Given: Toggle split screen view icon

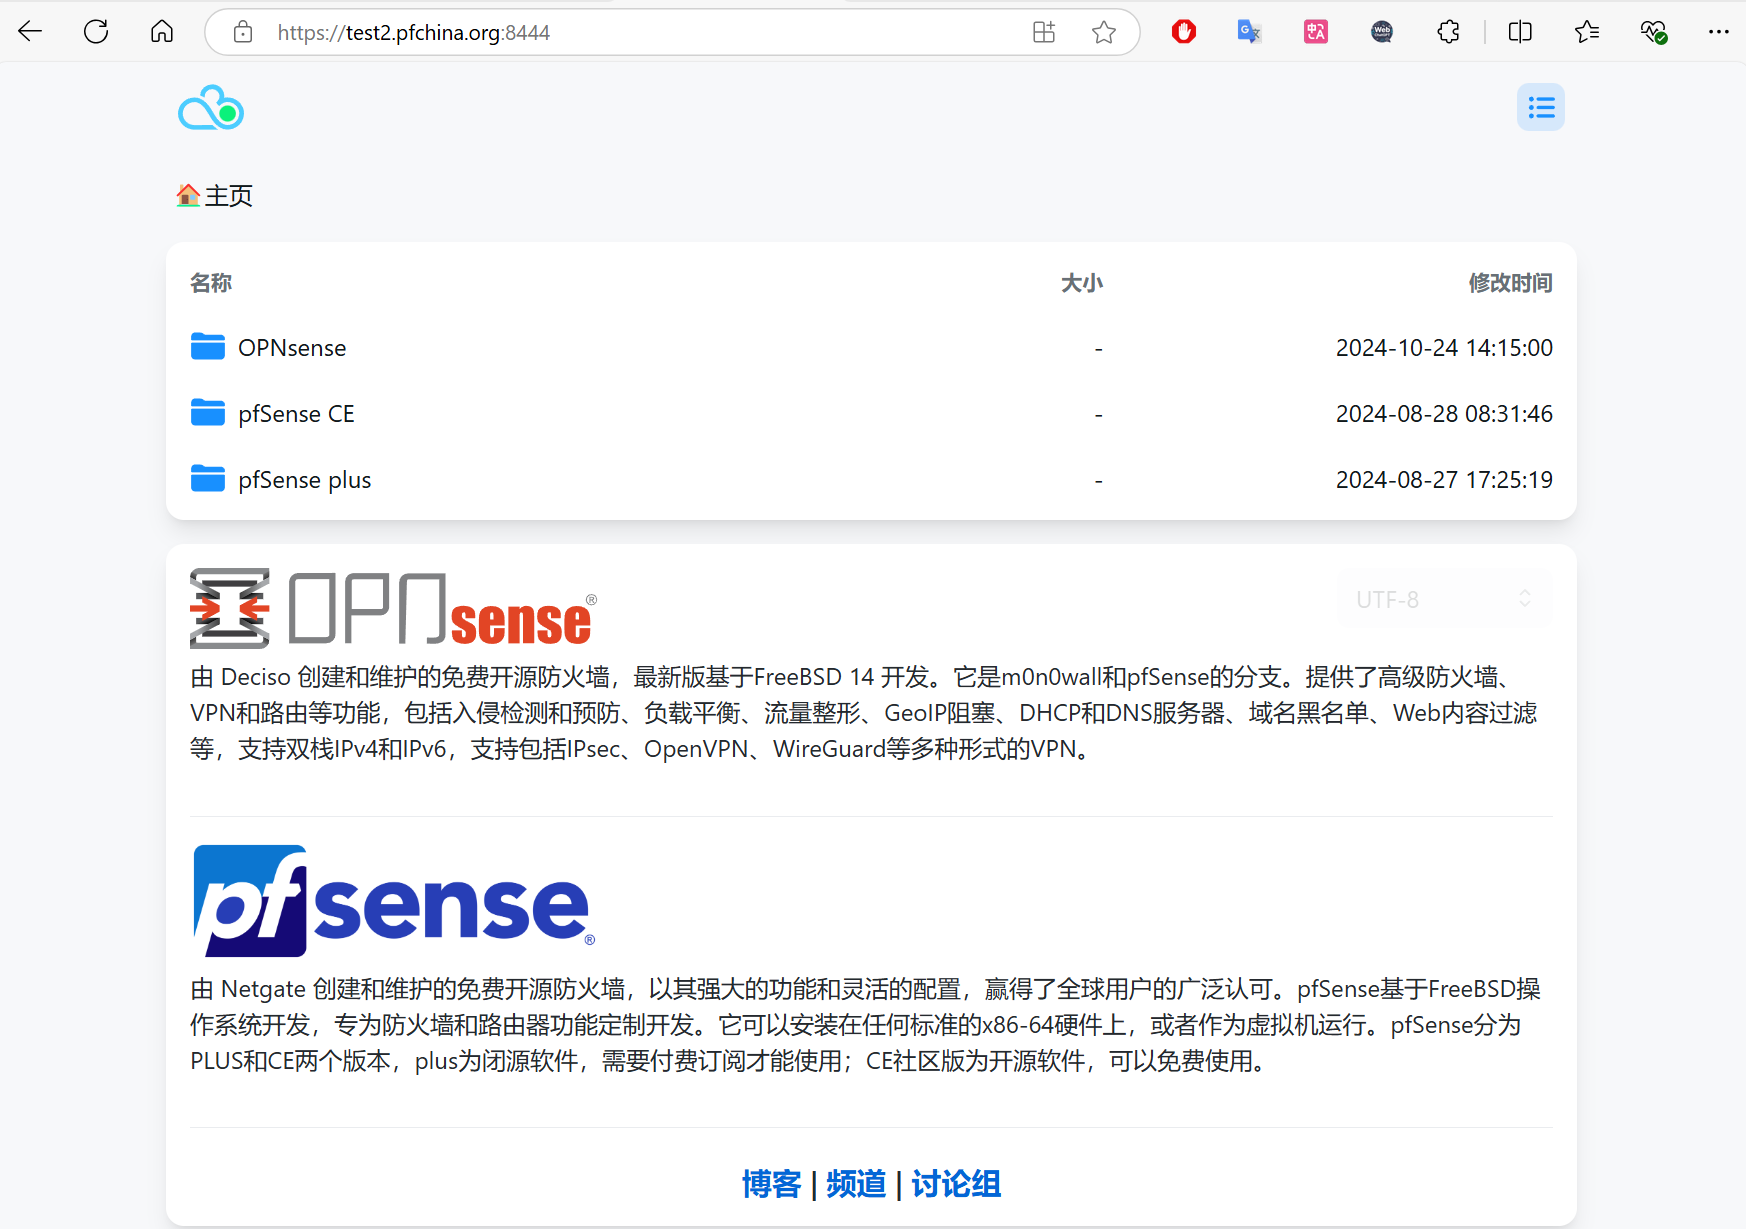Looking at the screenshot, I should click(x=1520, y=32).
